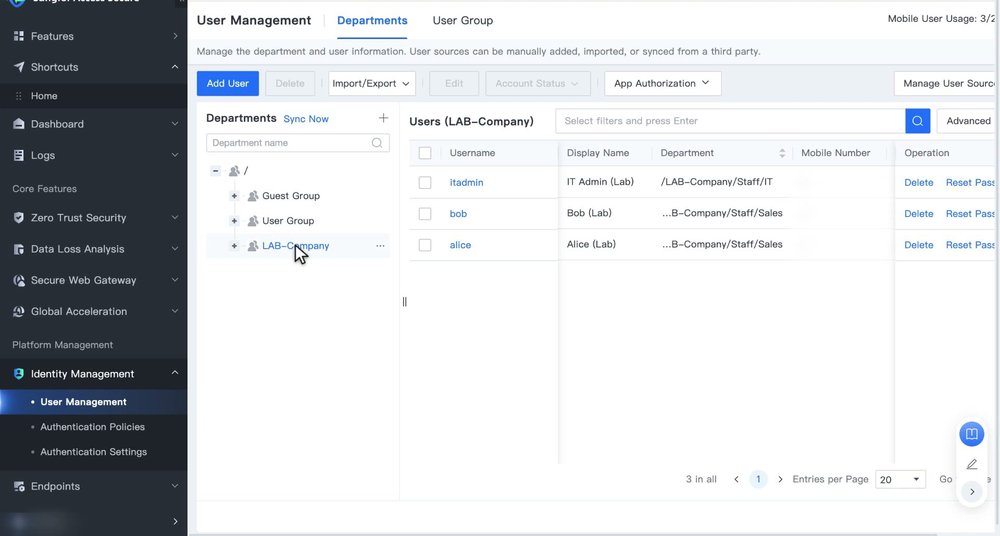Go to the previous page arrow

[736, 479]
